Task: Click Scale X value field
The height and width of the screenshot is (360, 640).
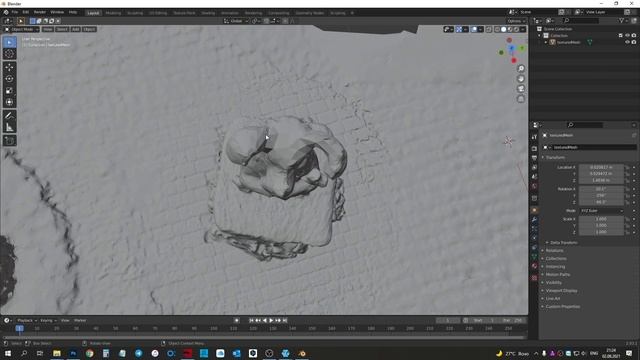Action: [601, 219]
